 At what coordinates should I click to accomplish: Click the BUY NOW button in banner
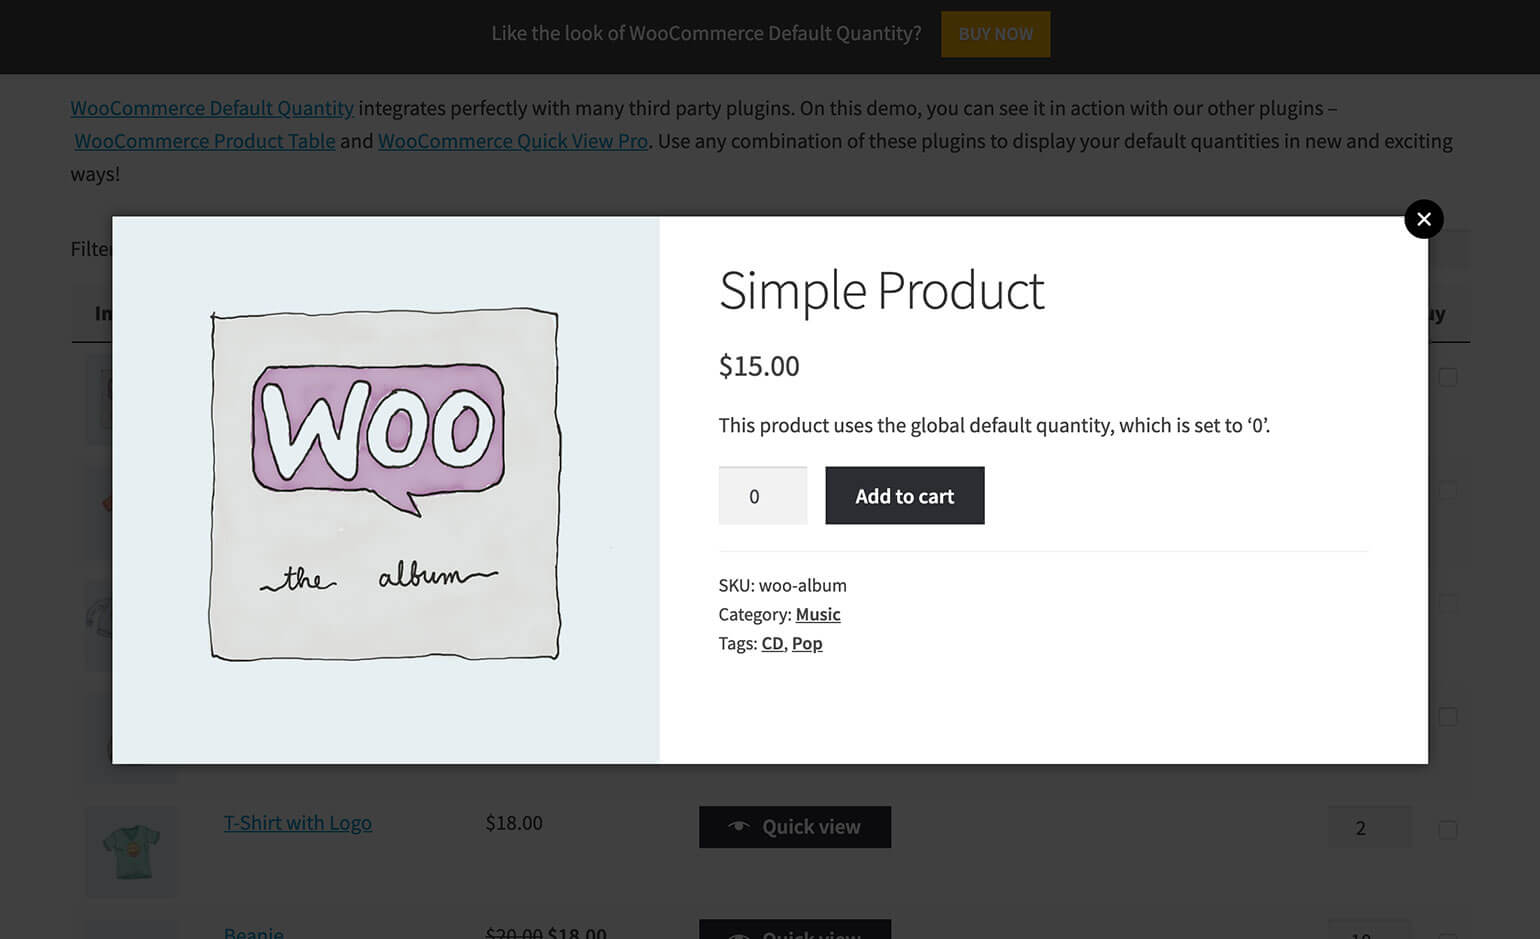click(995, 34)
